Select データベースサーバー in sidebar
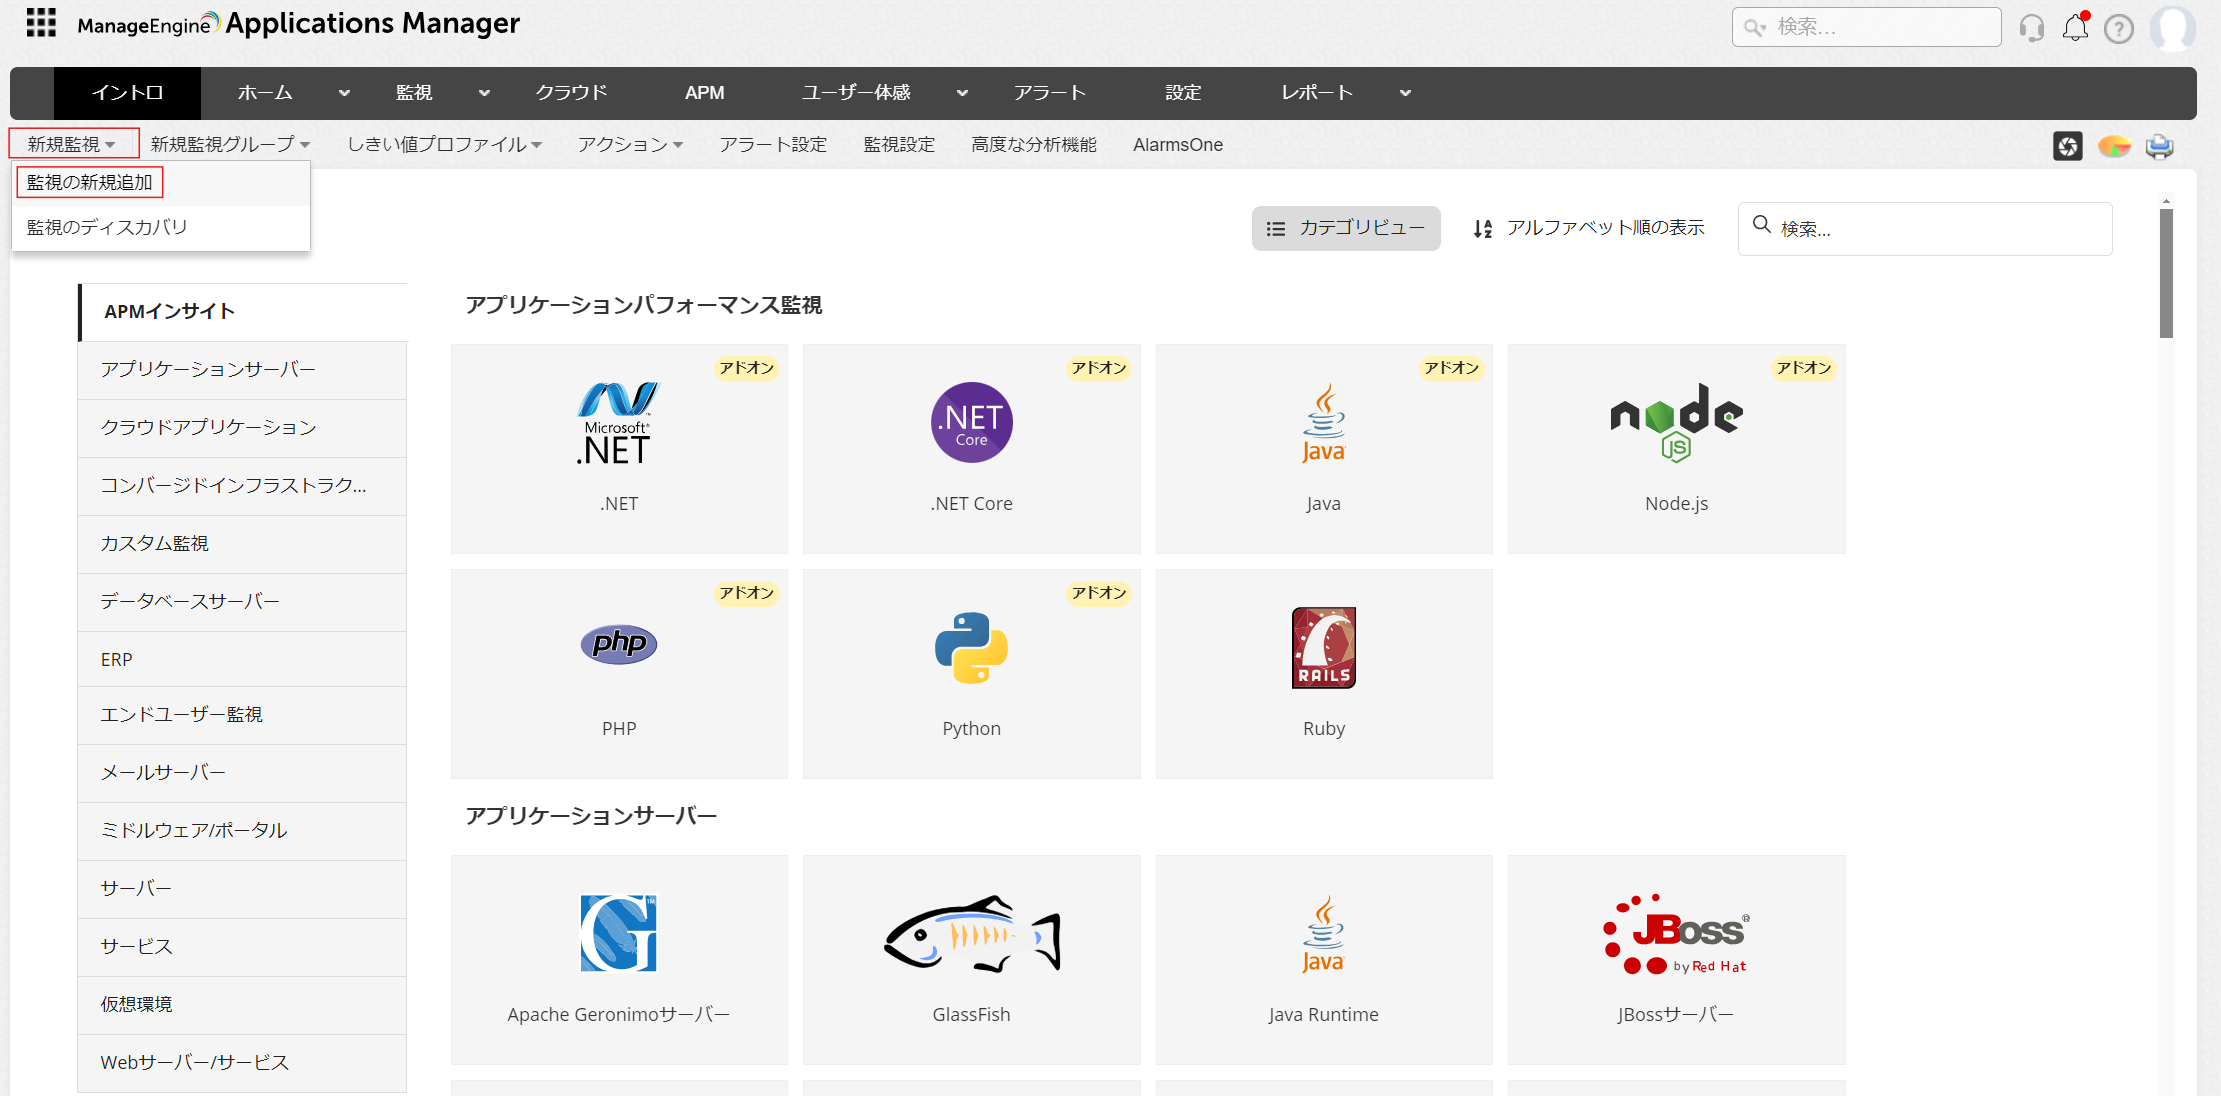Image resolution: width=2221 pixels, height=1096 pixels. (190, 601)
